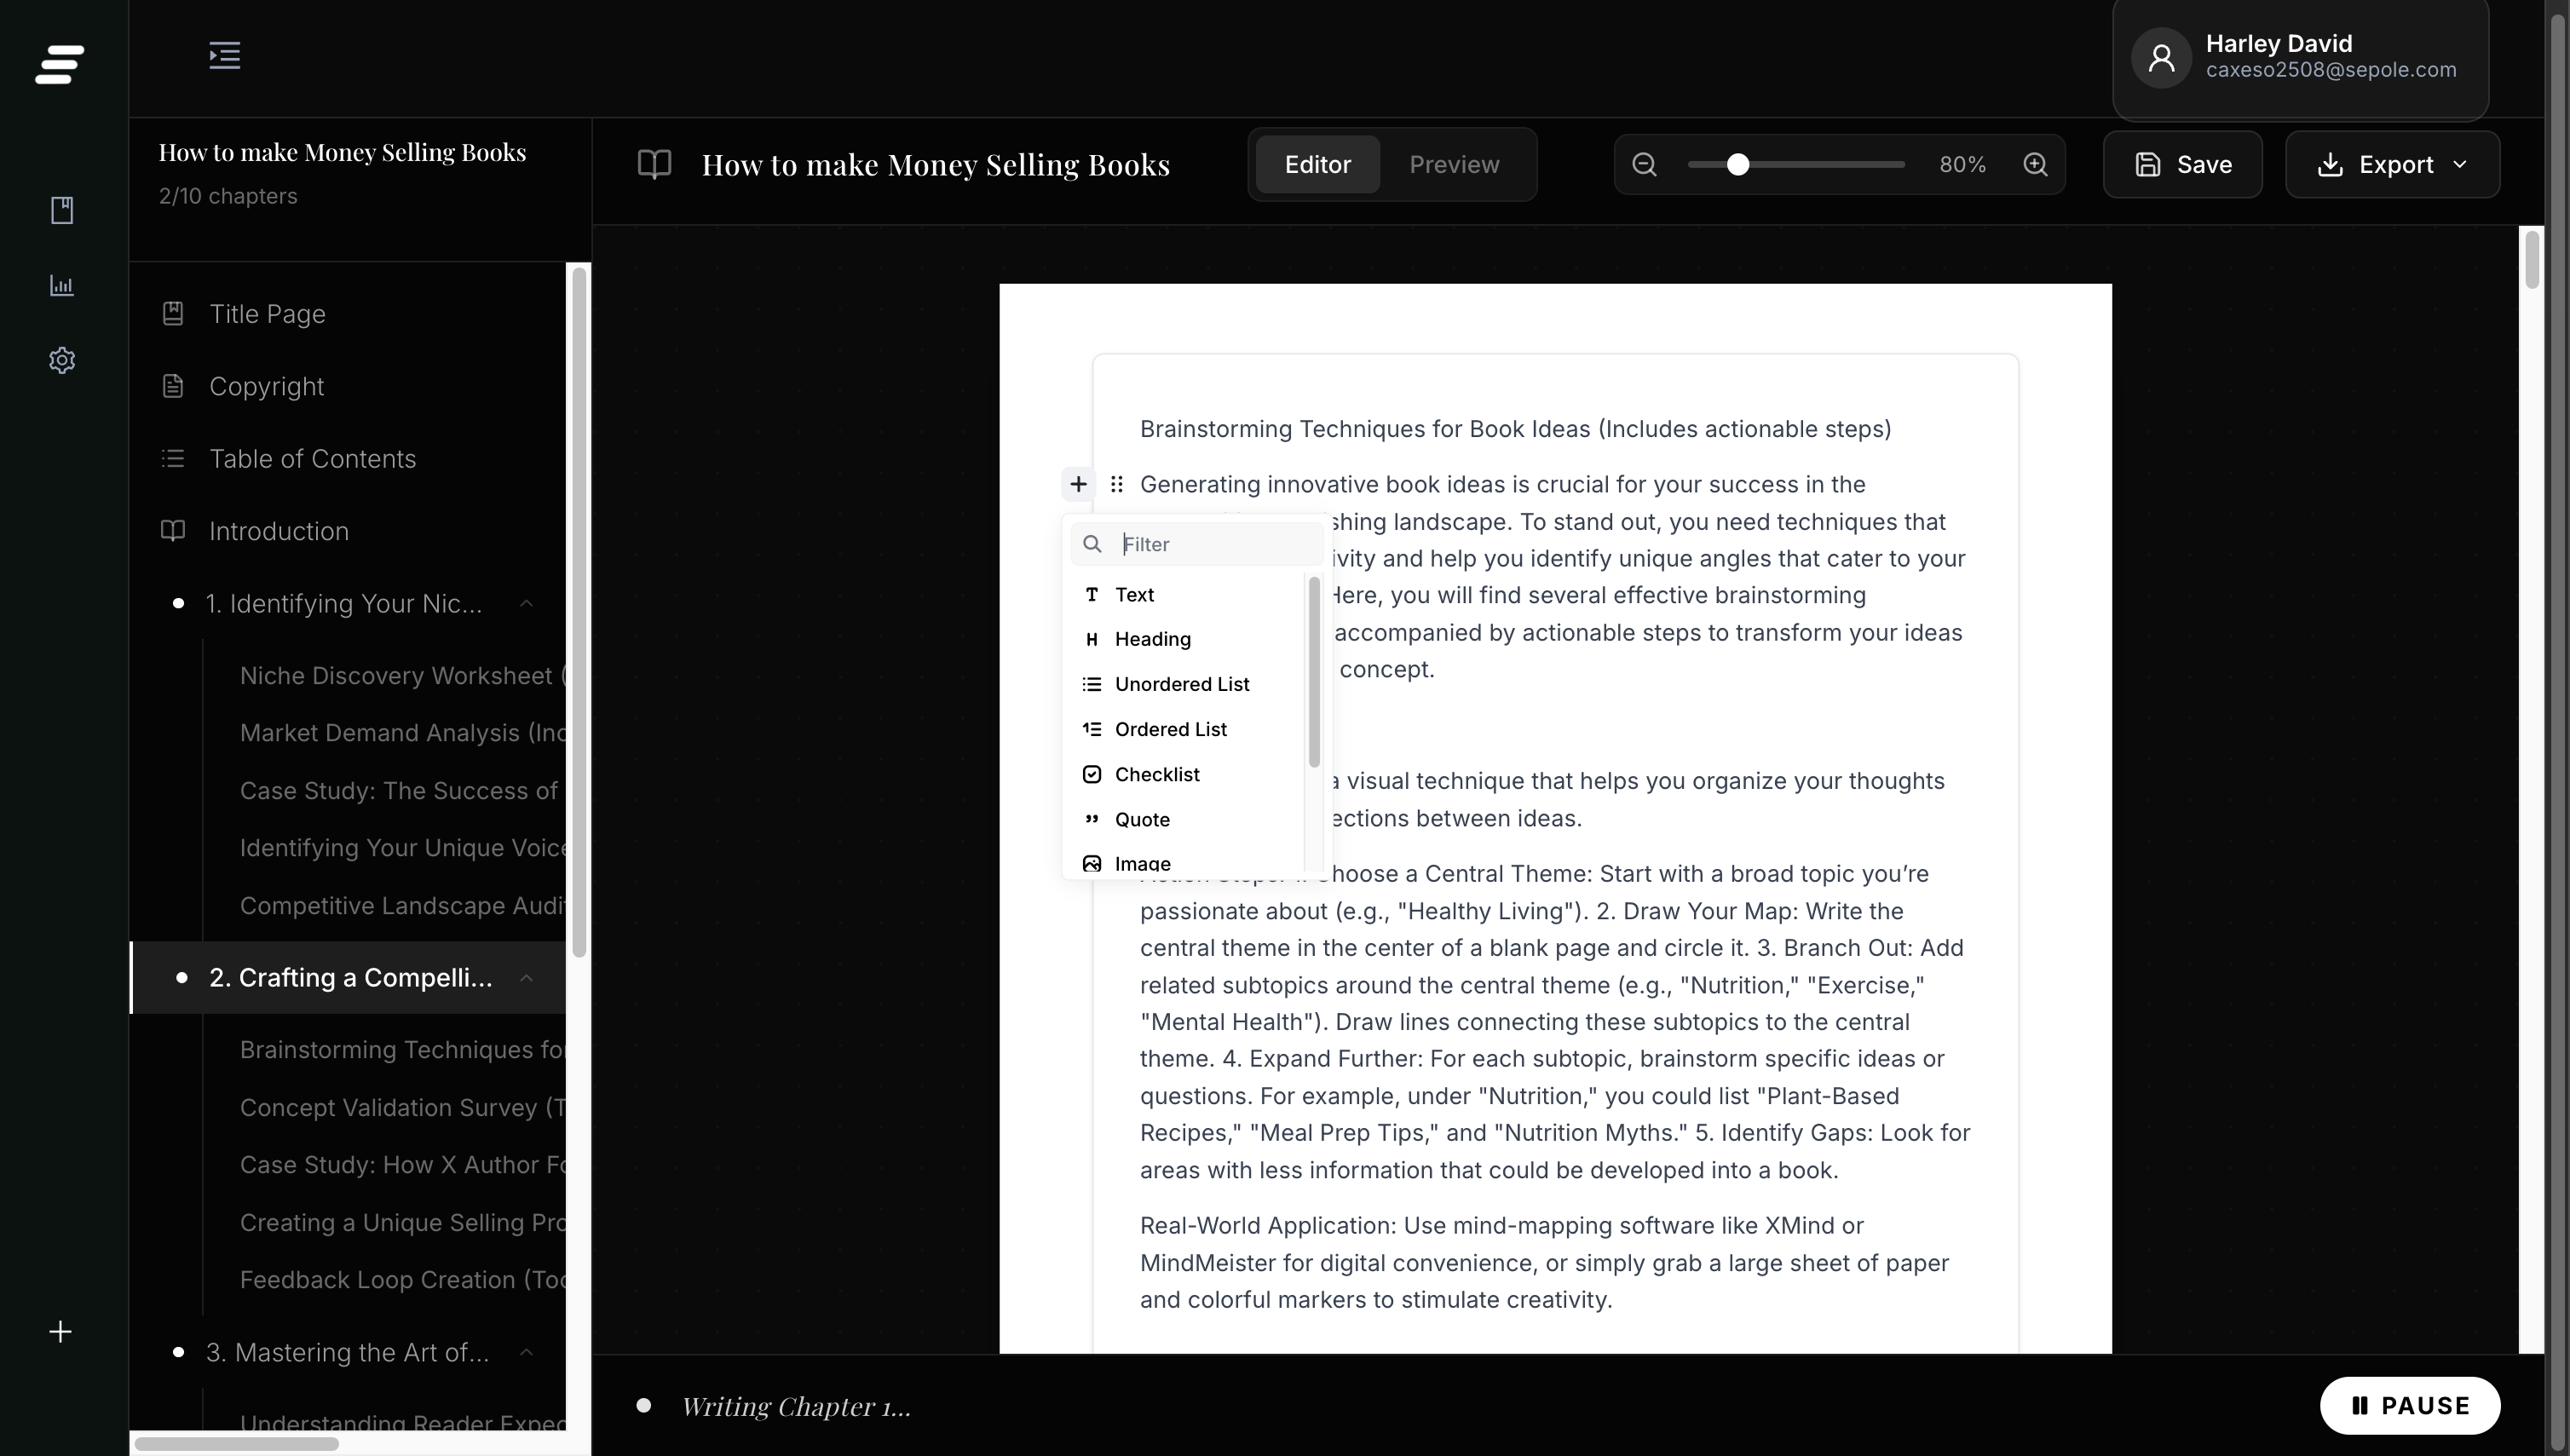Pause the chapter writing process
Screen dimensions: 2570x1456
(2410, 1405)
